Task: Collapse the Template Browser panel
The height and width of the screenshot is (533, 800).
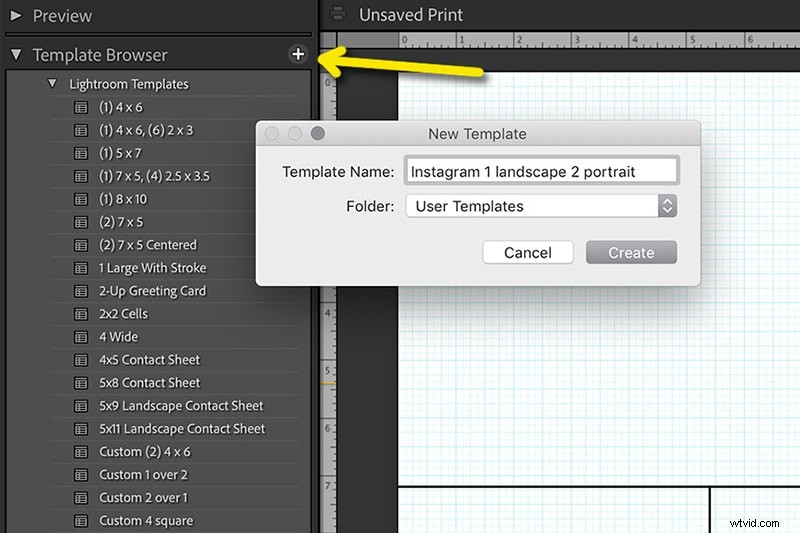Action: tap(16, 54)
